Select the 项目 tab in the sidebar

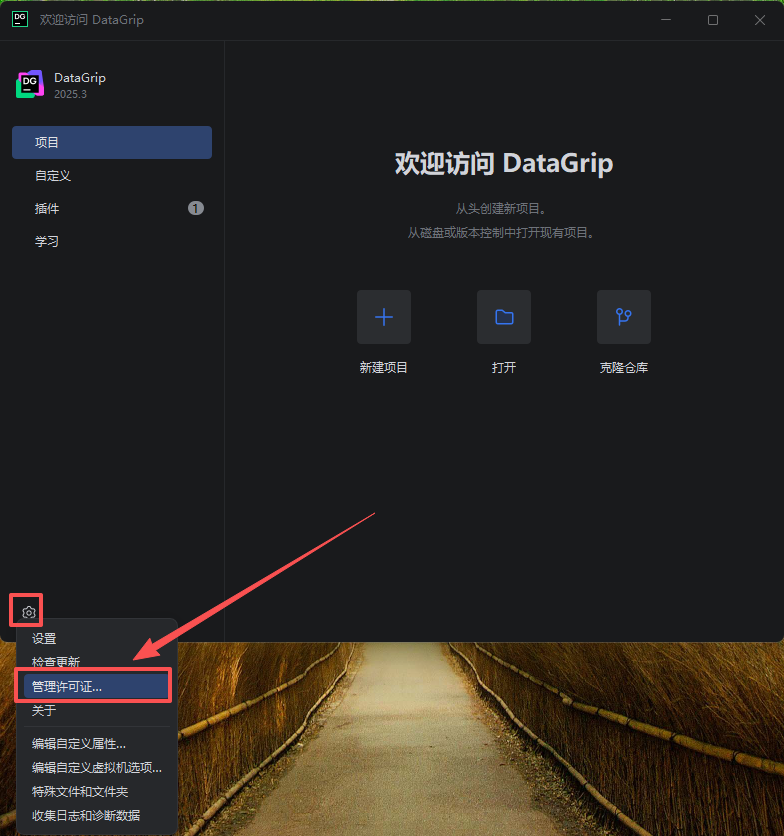click(112, 142)
